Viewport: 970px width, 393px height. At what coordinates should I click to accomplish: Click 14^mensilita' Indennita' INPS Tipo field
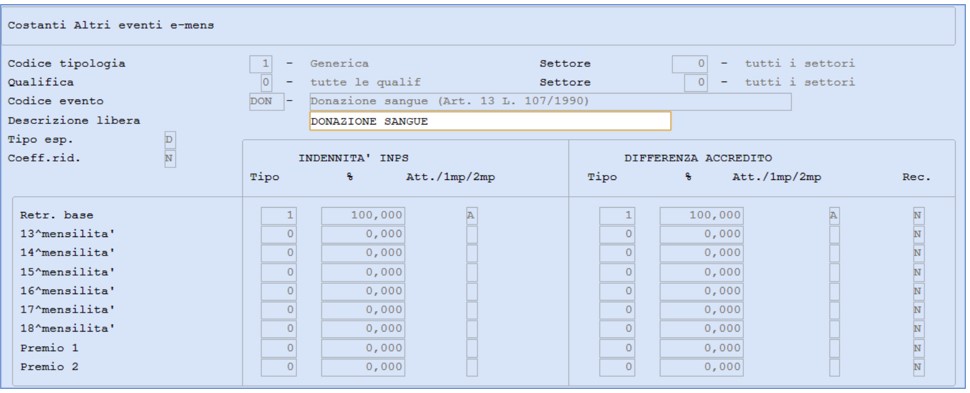278,253
